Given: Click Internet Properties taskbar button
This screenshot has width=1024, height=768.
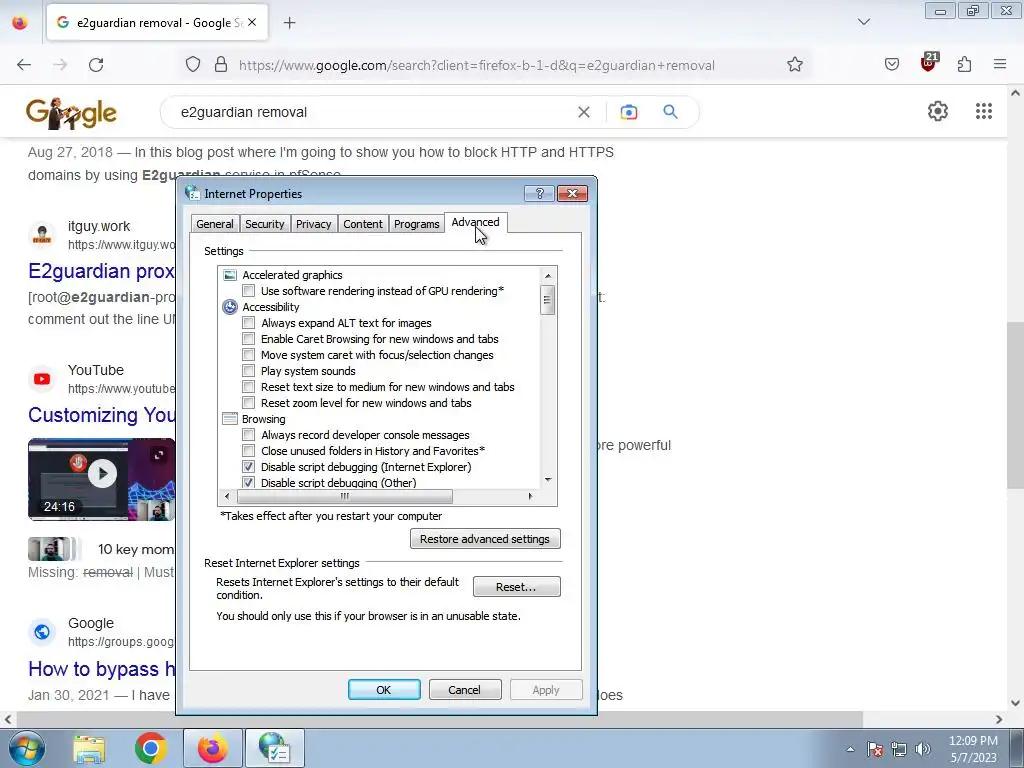Looking at the screenshot, I should coord(275,748).
